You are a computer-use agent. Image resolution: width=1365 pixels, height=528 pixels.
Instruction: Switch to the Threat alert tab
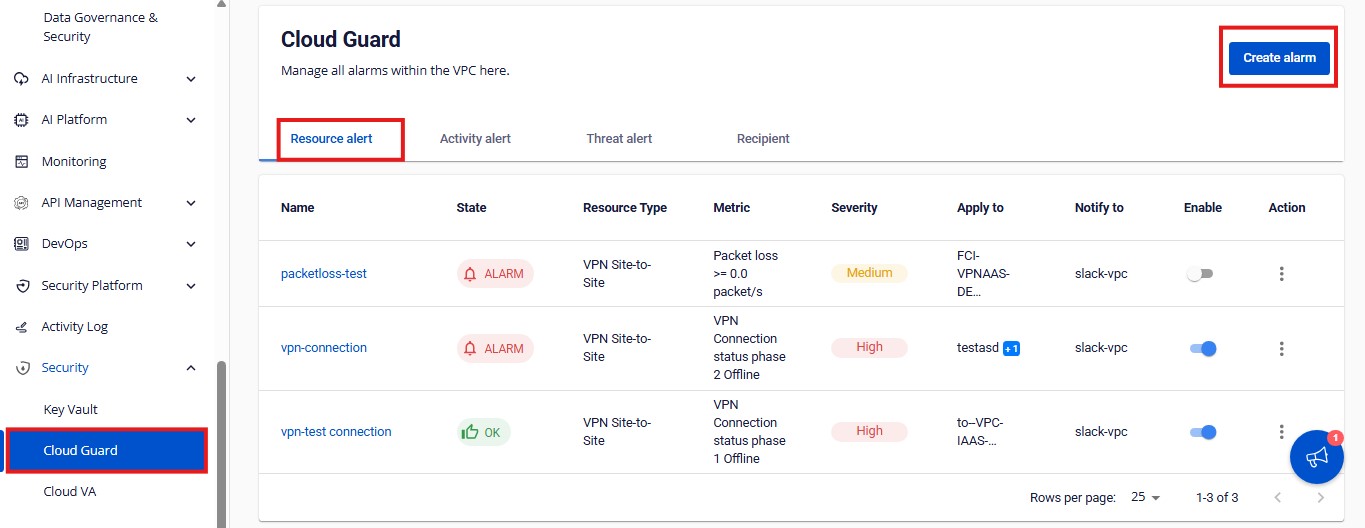pyautogui.click(x=619, y=139)
